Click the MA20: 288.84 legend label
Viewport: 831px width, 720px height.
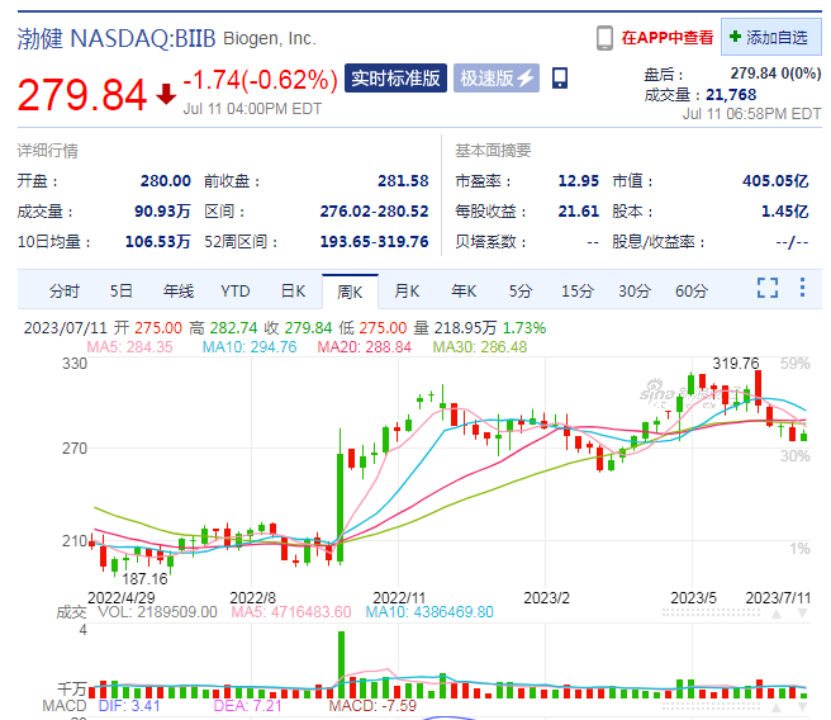pos(365,347)
